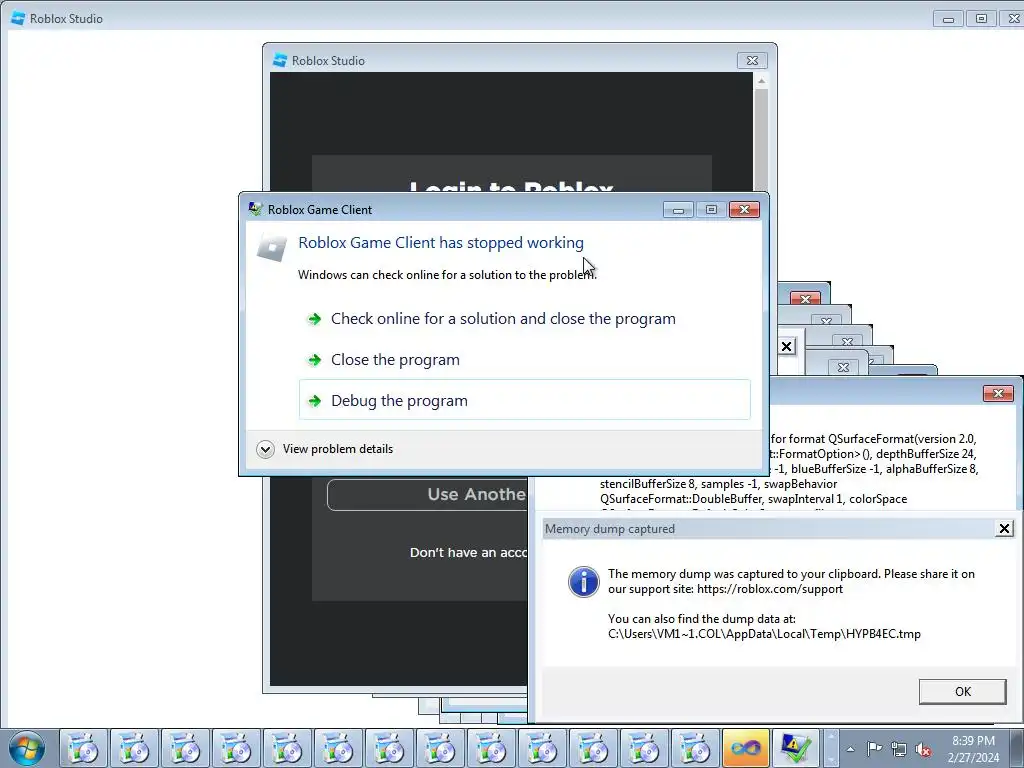Maximize the main Roblox Studio window
Image resolution: width=1024 pixels, height=768 pixels.
tap(981, 19)
